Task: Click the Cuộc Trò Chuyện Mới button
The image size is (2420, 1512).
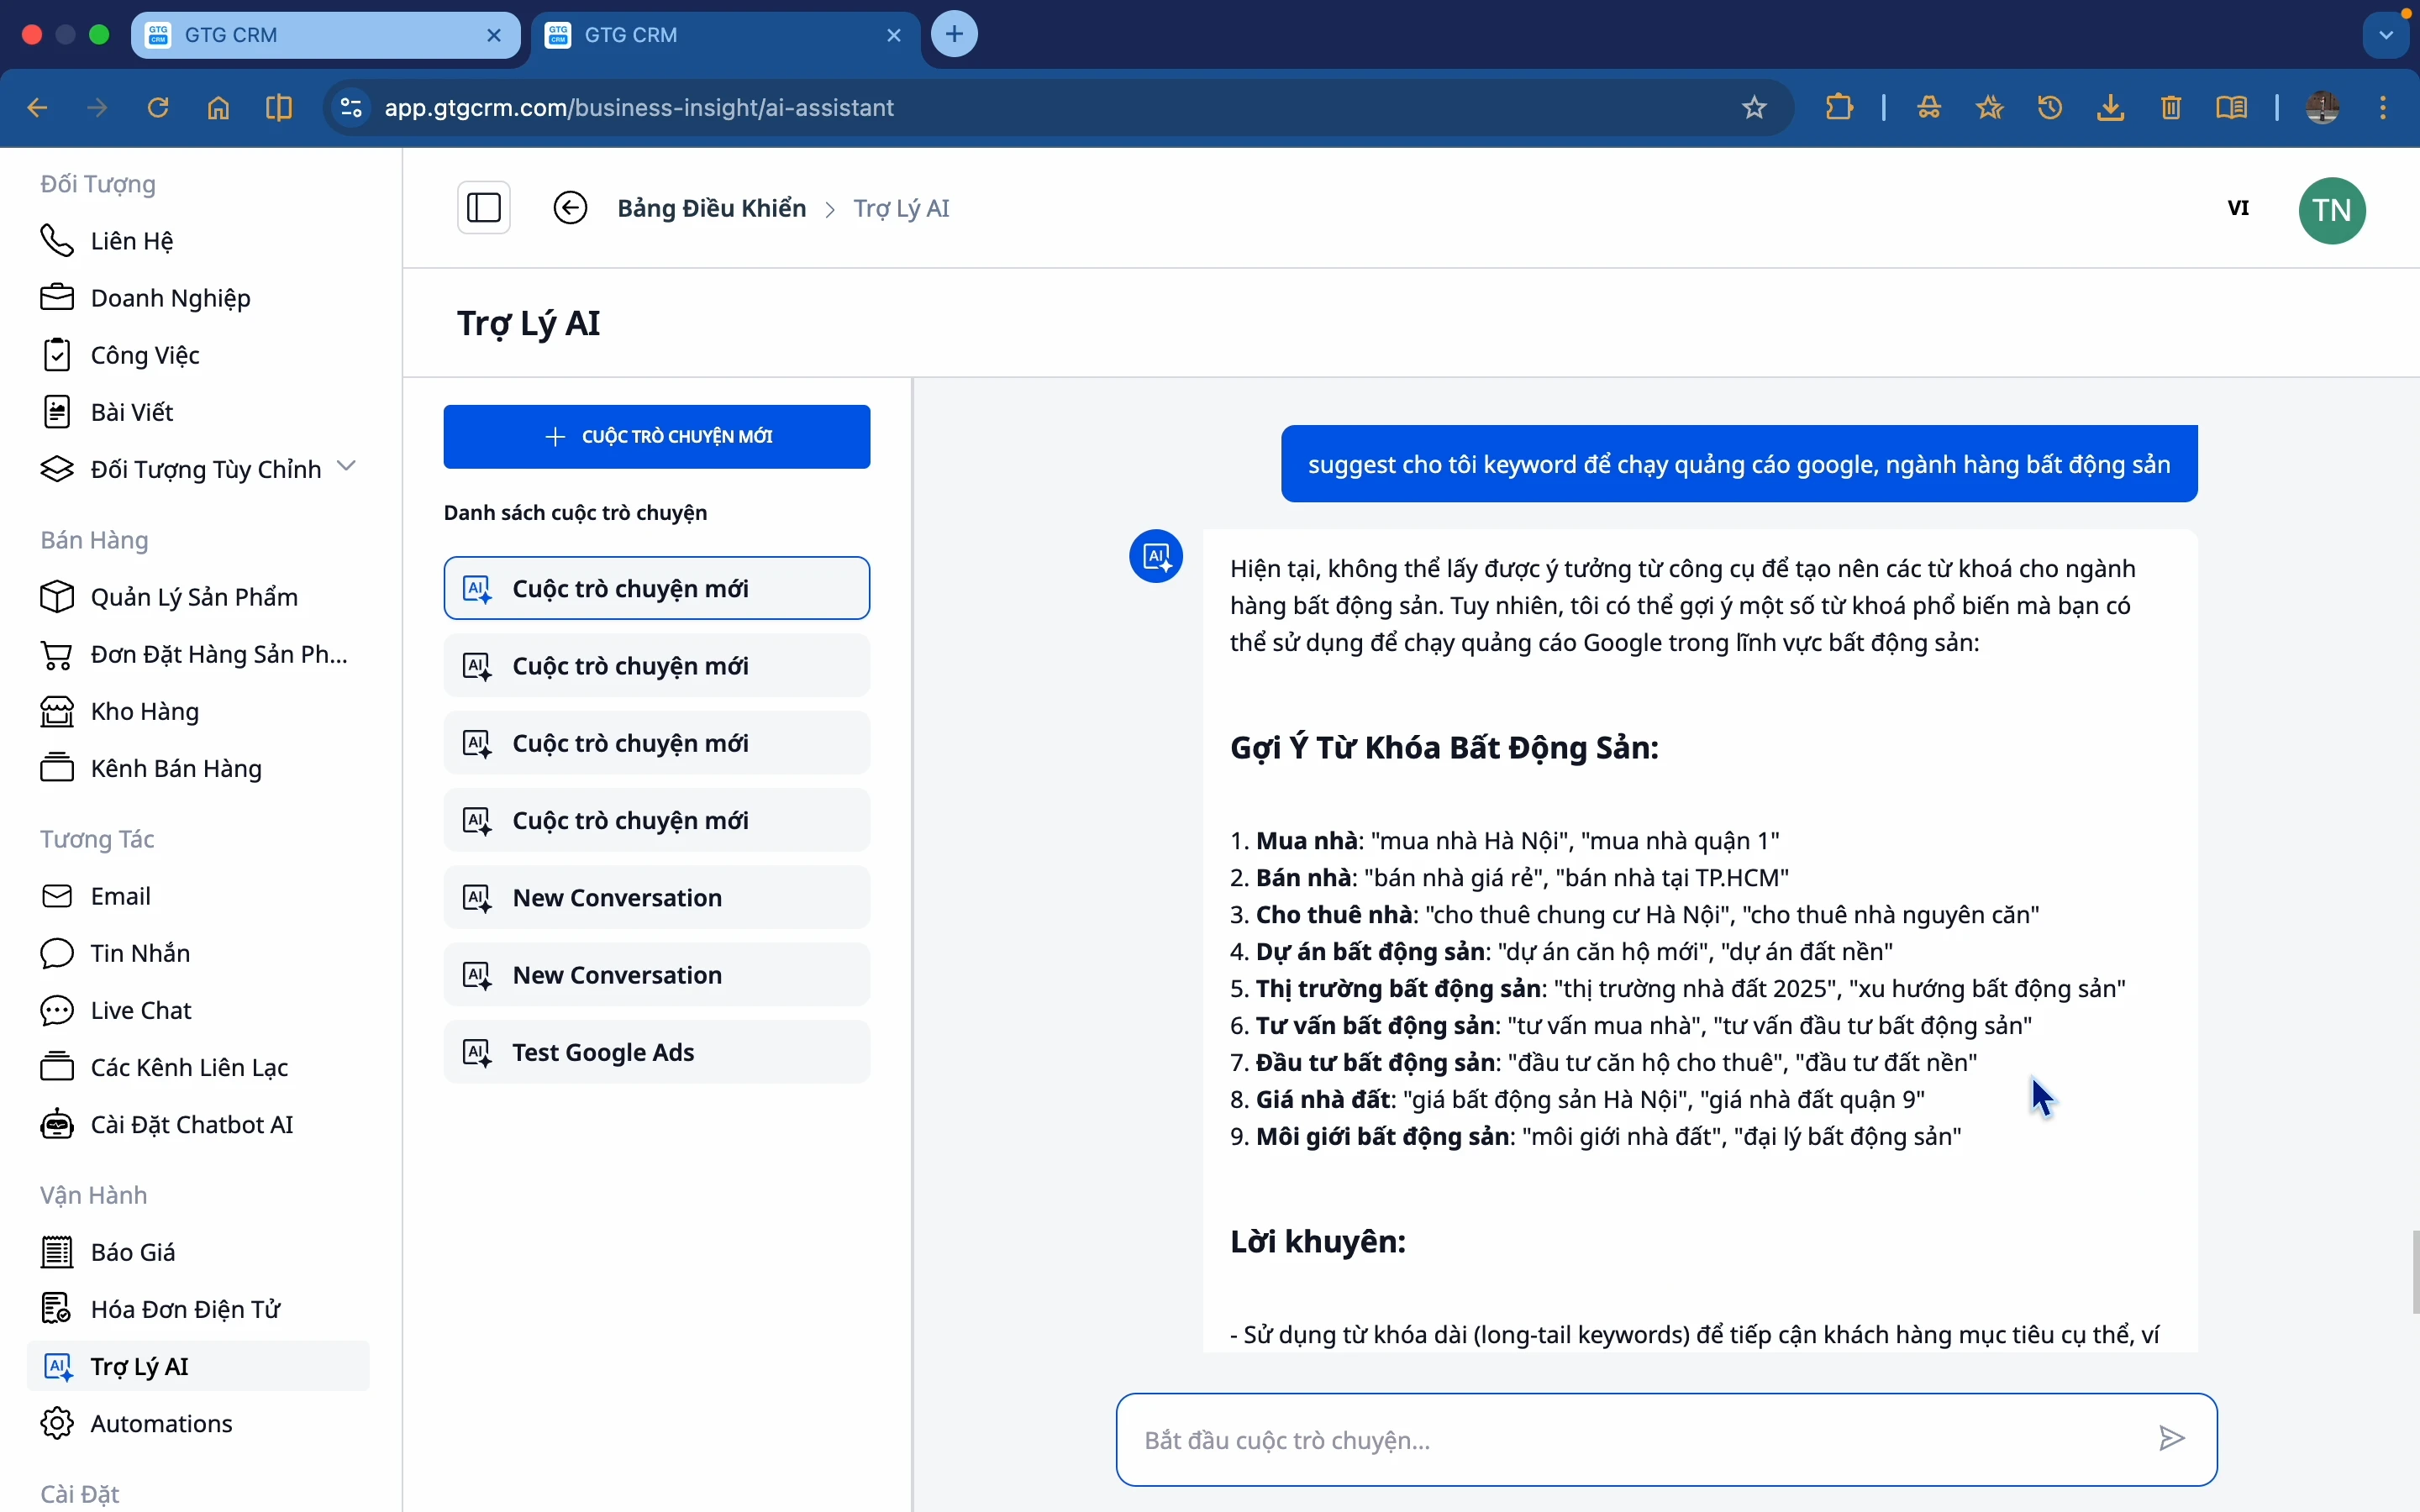Action: pos(657,436)
